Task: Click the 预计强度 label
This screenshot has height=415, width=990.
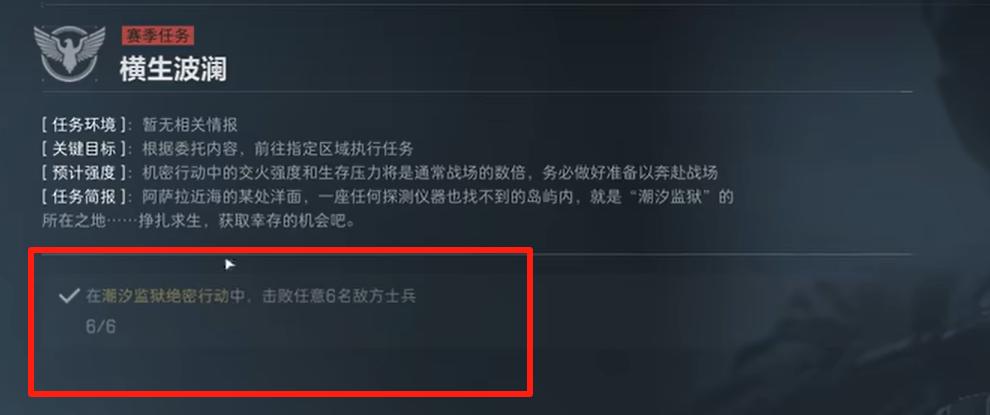Action: (x=83, y=173)
